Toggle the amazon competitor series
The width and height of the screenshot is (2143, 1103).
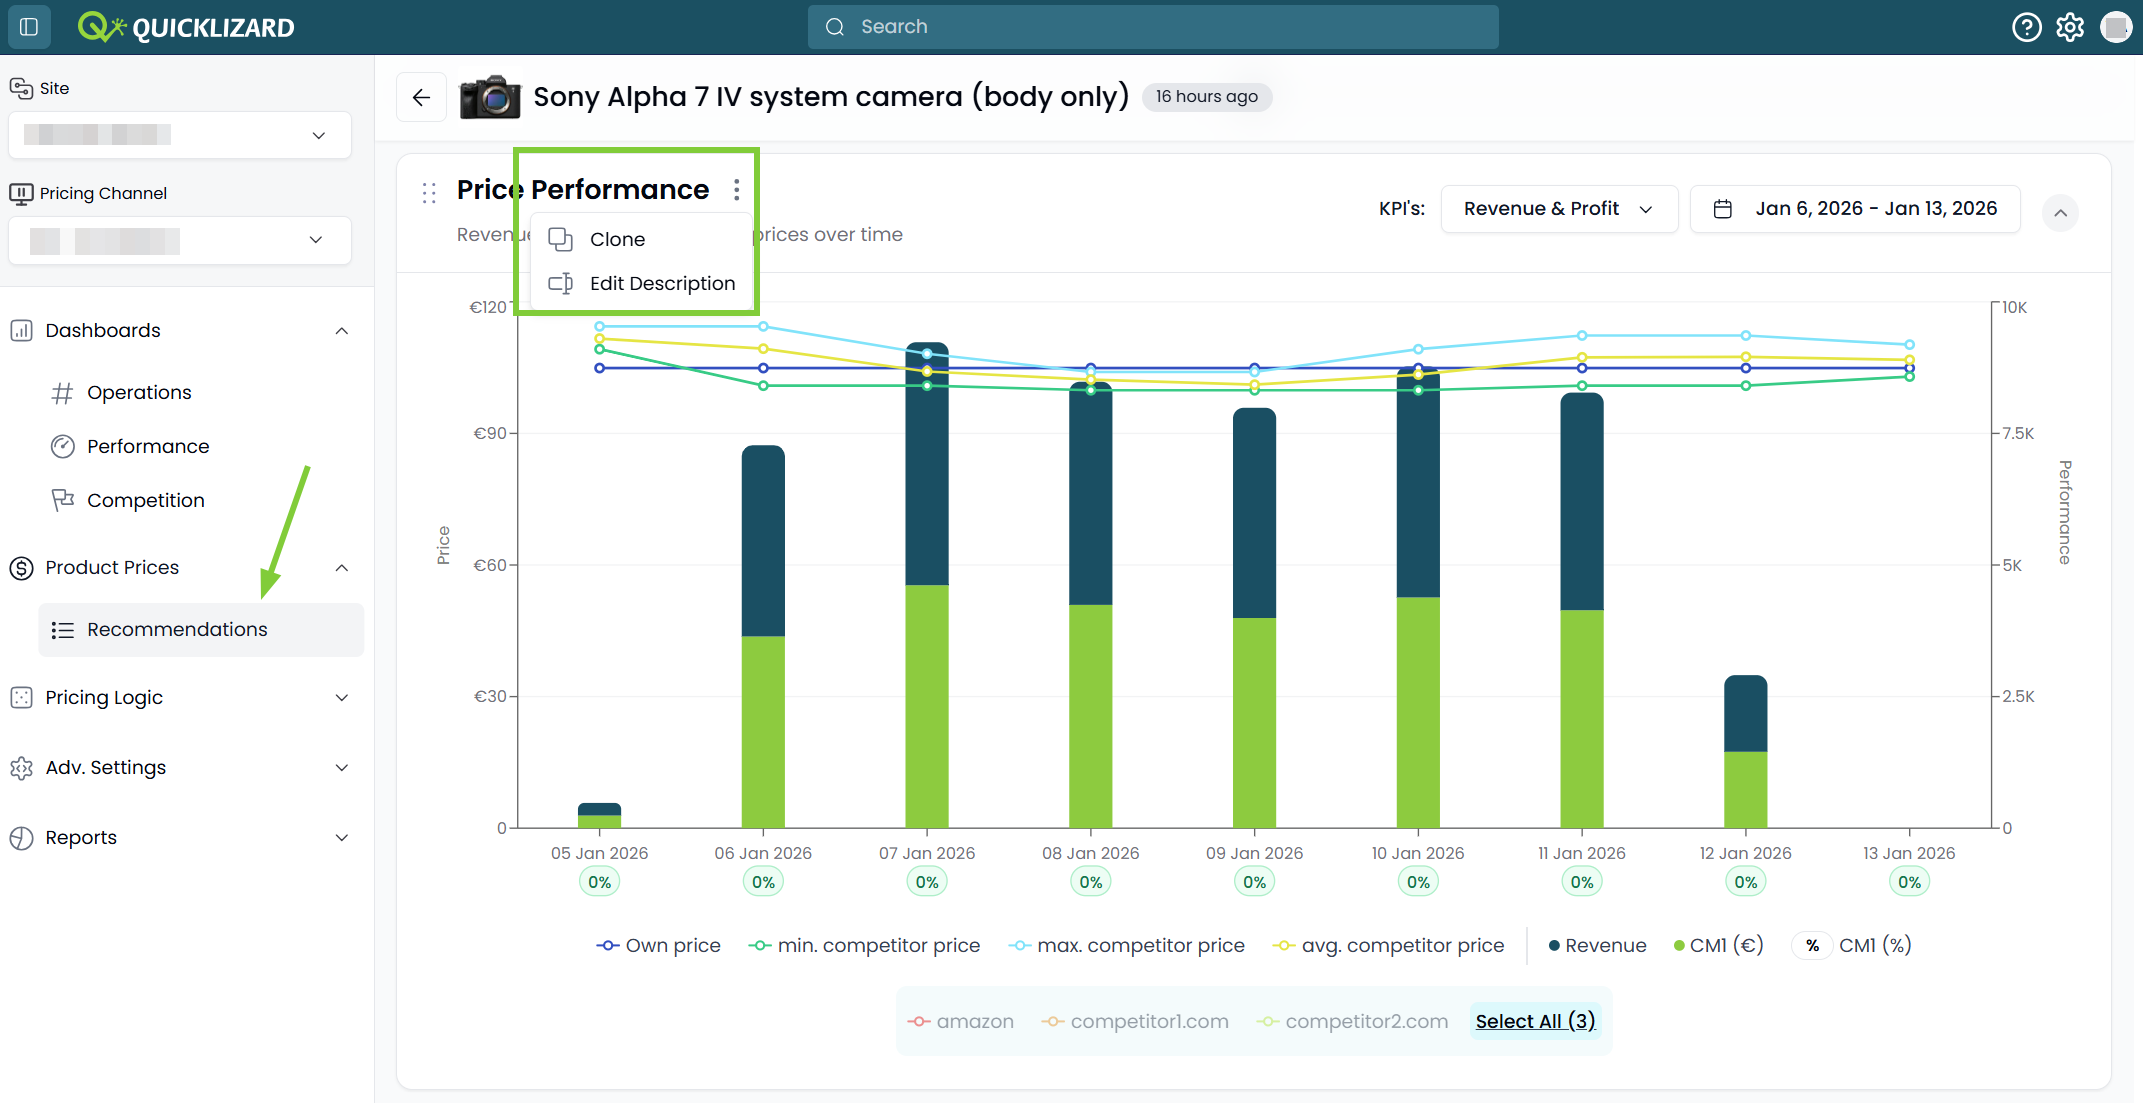pyautogui.click(x=960, y=1021)
